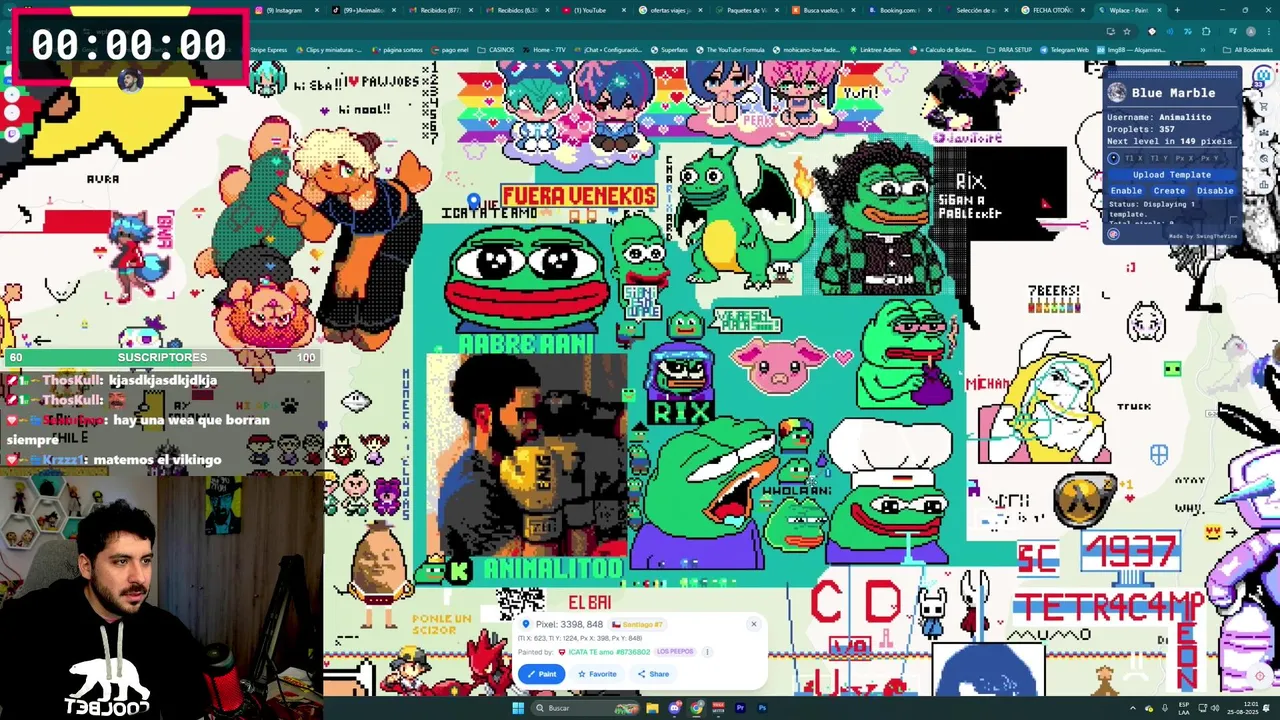
Task: Click Upload Template in Blue Marble
Action: pyautogui.click(x=1172, y=175)
